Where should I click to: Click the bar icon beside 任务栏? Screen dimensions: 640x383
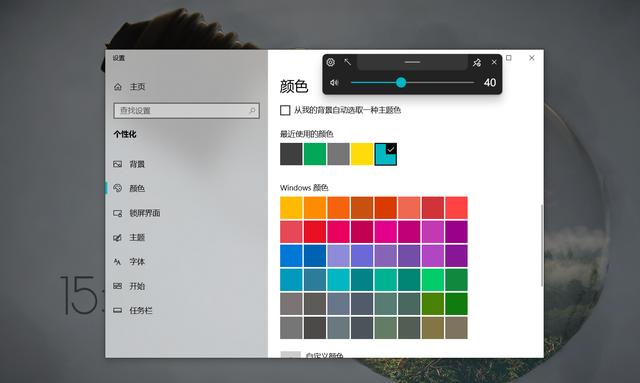pos(118,310)
